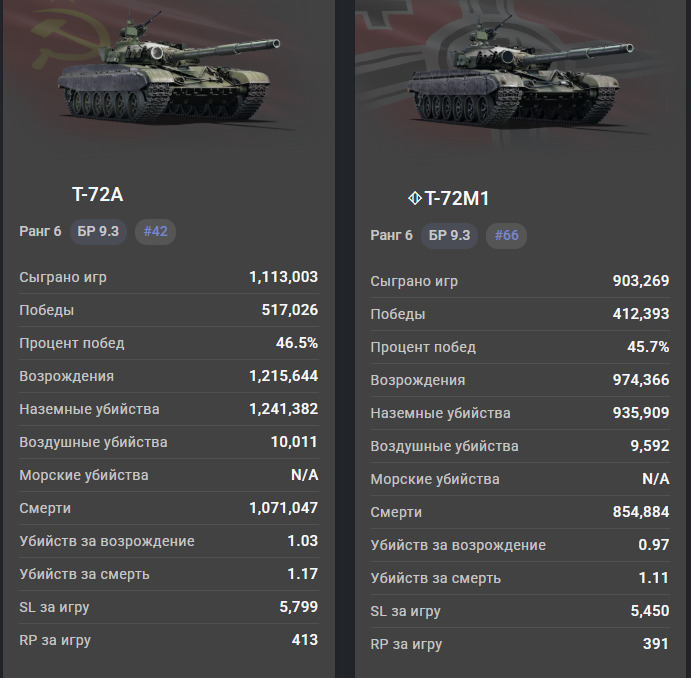691x678 pixels.
Task: Click the Наземные убийства row for T-72A
Action: 168,409
